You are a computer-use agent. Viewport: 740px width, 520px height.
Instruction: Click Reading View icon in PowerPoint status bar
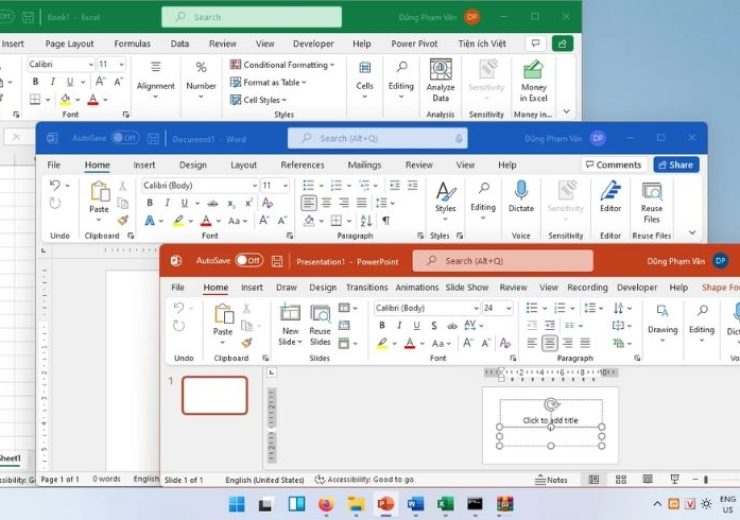point(648,479)
